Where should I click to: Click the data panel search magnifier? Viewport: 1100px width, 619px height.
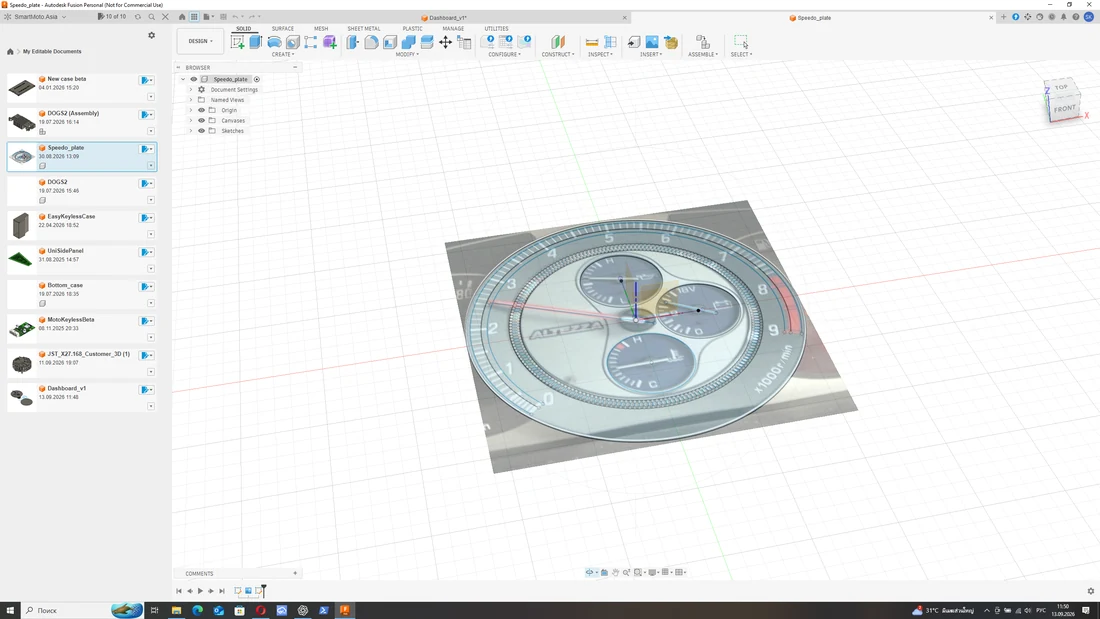pos(152,17)
